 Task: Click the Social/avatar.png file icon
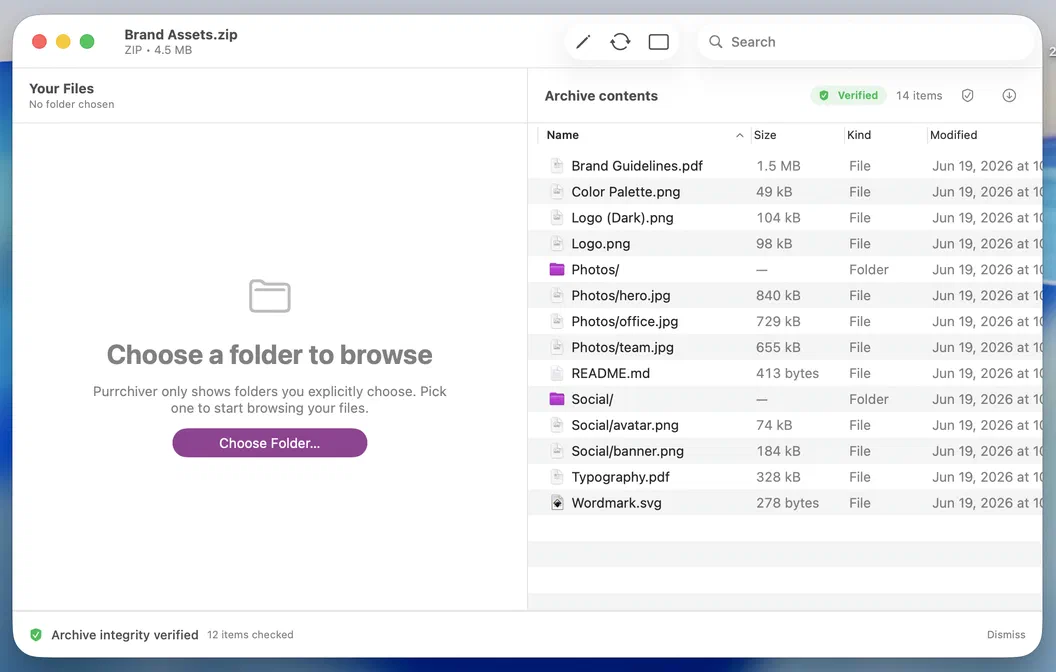pos(557,425)
